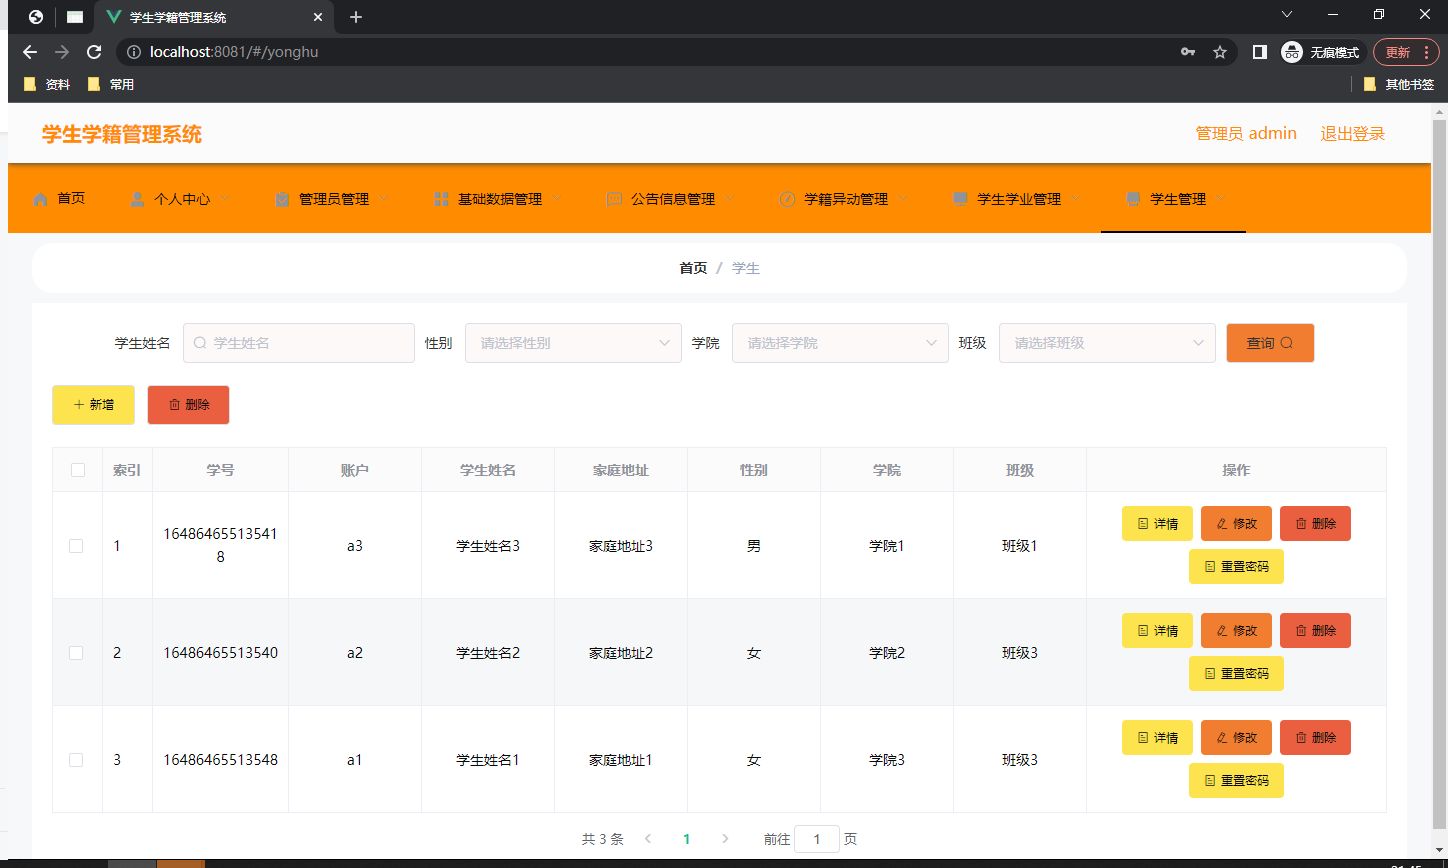Check the row checkbox for 学生姓名1
Image resolution: width=1448 pixels, height=868 pixels.
pos(76,760)
